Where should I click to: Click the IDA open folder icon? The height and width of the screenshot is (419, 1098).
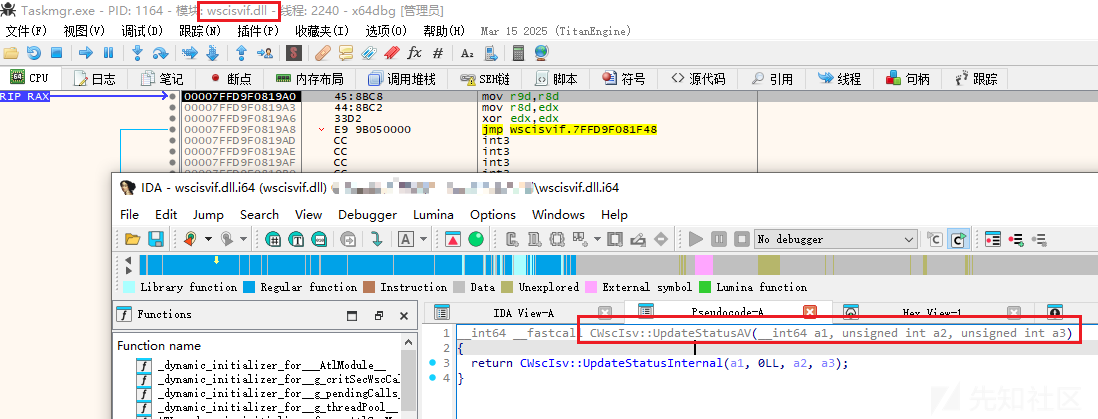pyautogui.click(x=132, y=240)
